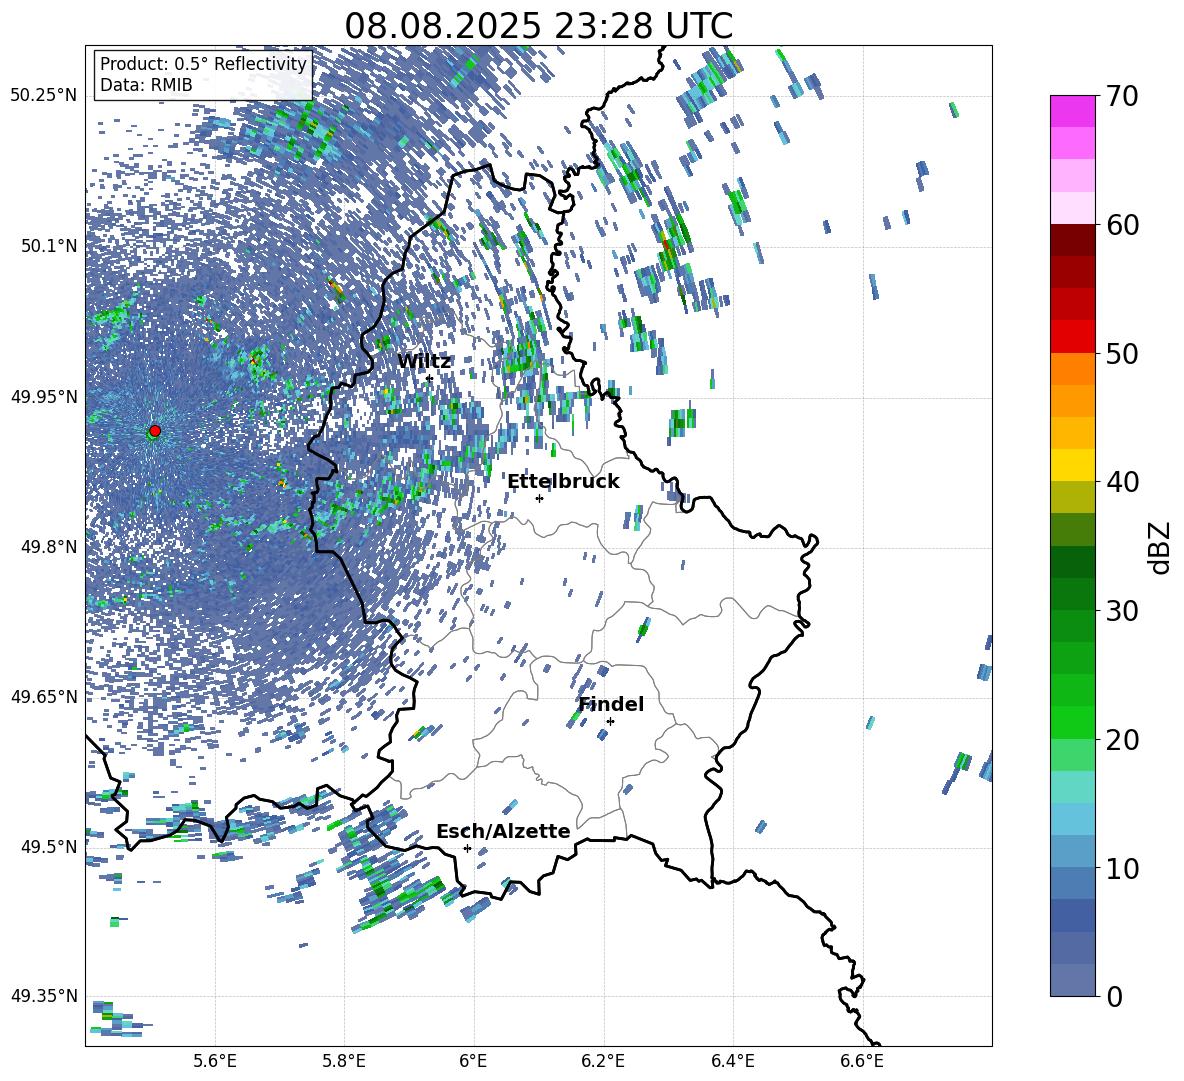Click the 49.35°N latitude tick label
The width and height of the screenshot is (1184, 1081).
click(x=44, y=996)
